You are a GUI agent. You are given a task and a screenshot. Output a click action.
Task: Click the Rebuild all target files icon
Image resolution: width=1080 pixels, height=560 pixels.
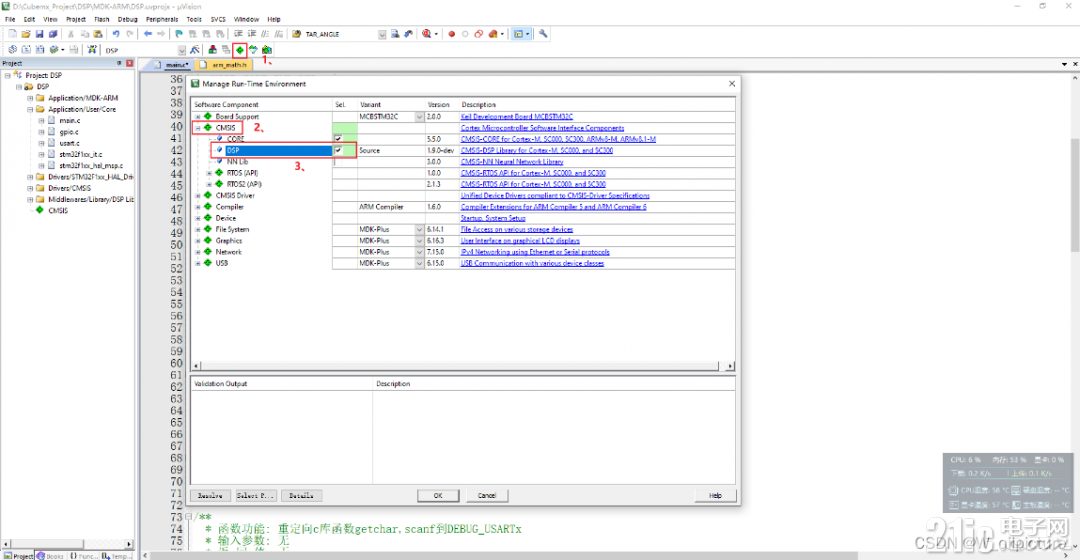coord(39,50)
